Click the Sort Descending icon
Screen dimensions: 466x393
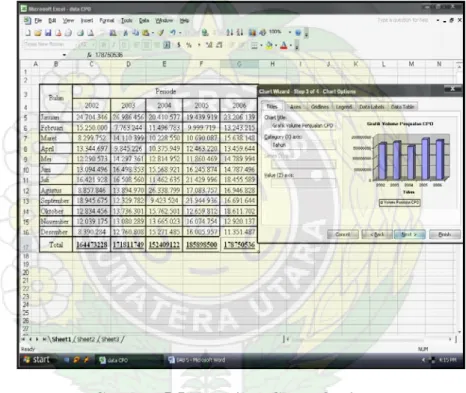pos(240,33)
